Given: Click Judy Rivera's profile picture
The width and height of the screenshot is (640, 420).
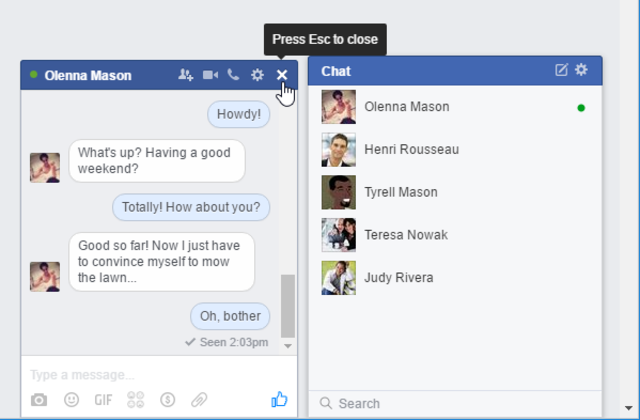Looking at the screenshot, I should (x=338, y=278).
